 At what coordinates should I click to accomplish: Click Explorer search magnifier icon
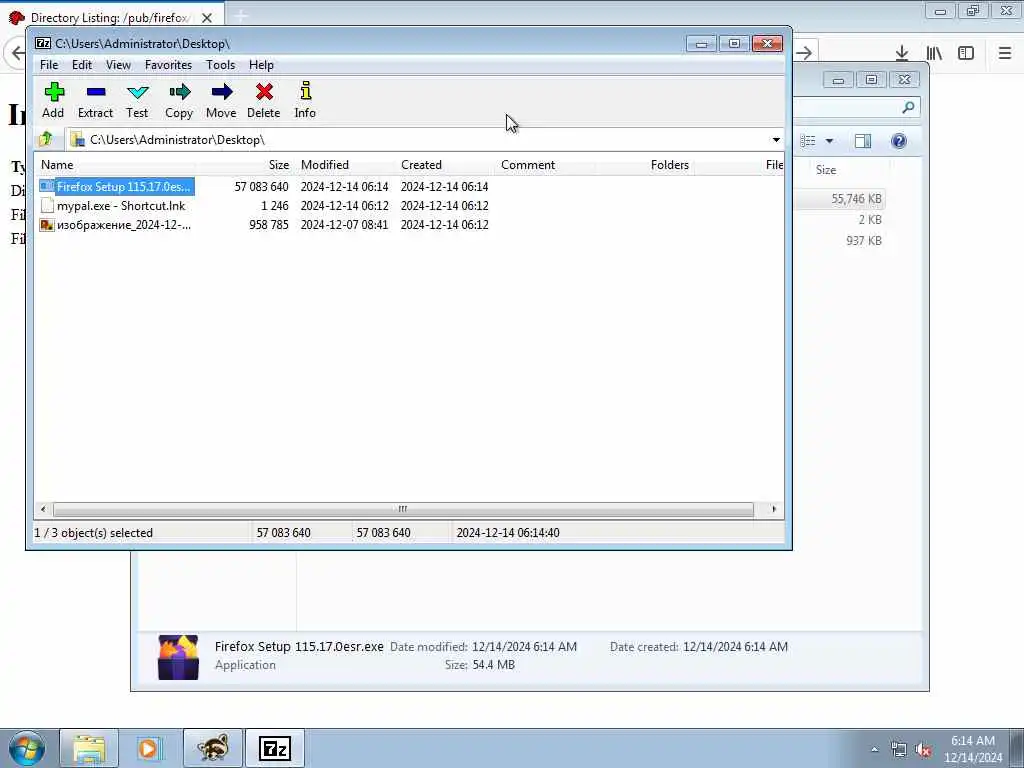(908, 107)
